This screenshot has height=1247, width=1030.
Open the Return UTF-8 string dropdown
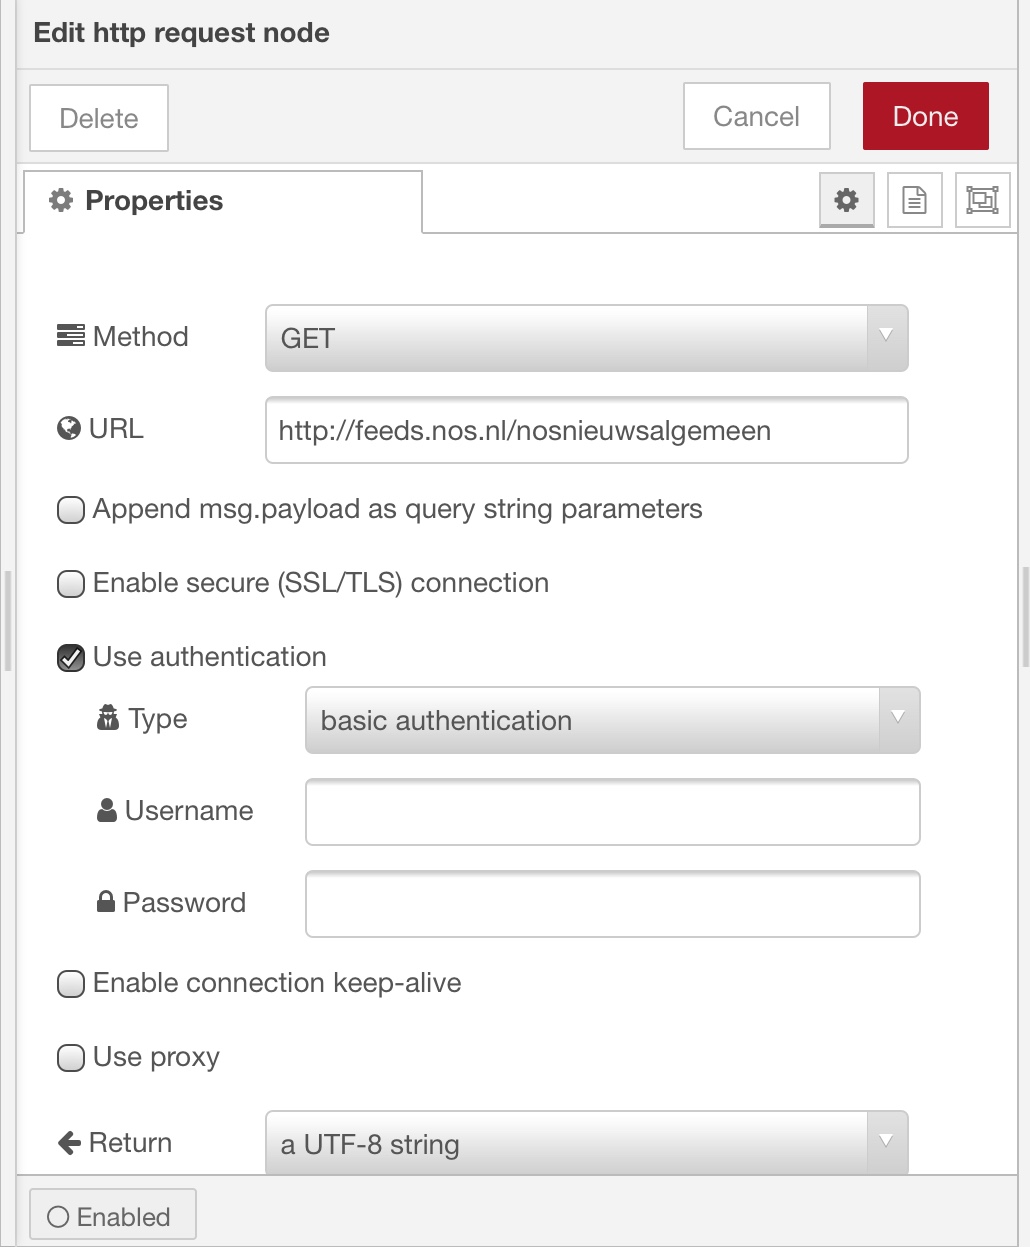point(586,1144)
